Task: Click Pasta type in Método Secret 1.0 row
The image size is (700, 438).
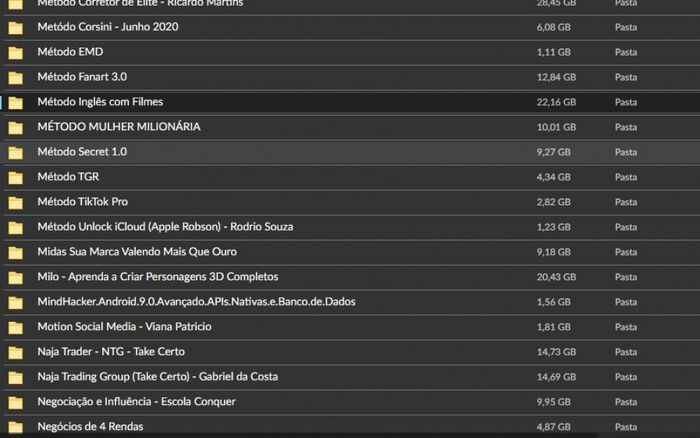Action: 626,152
